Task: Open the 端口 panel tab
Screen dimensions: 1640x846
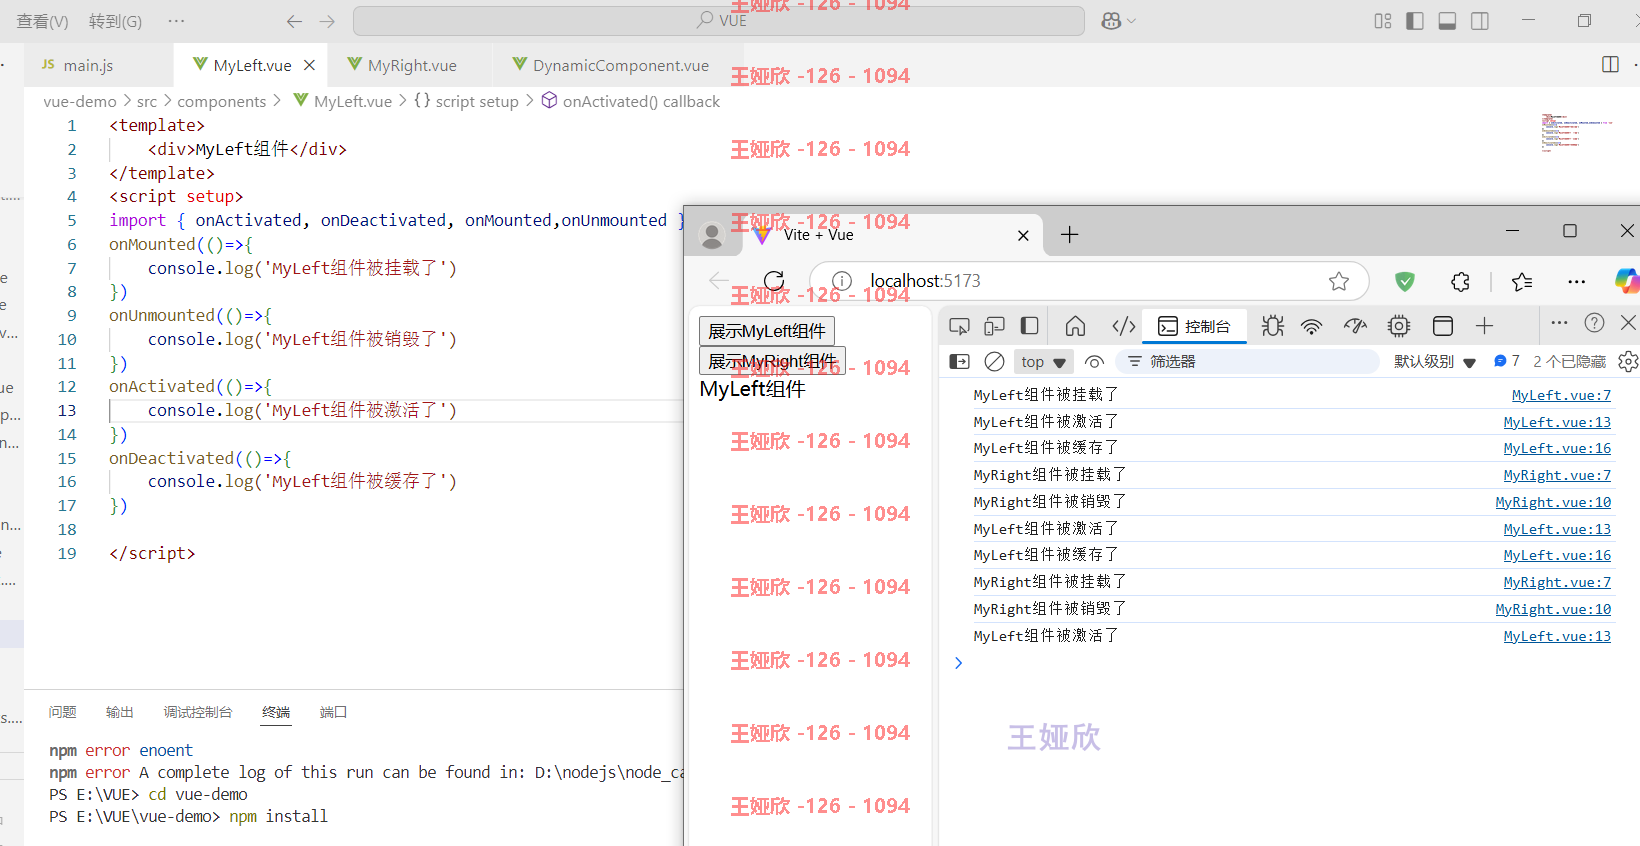Action: pyautogui.click(x=333, y=712)
